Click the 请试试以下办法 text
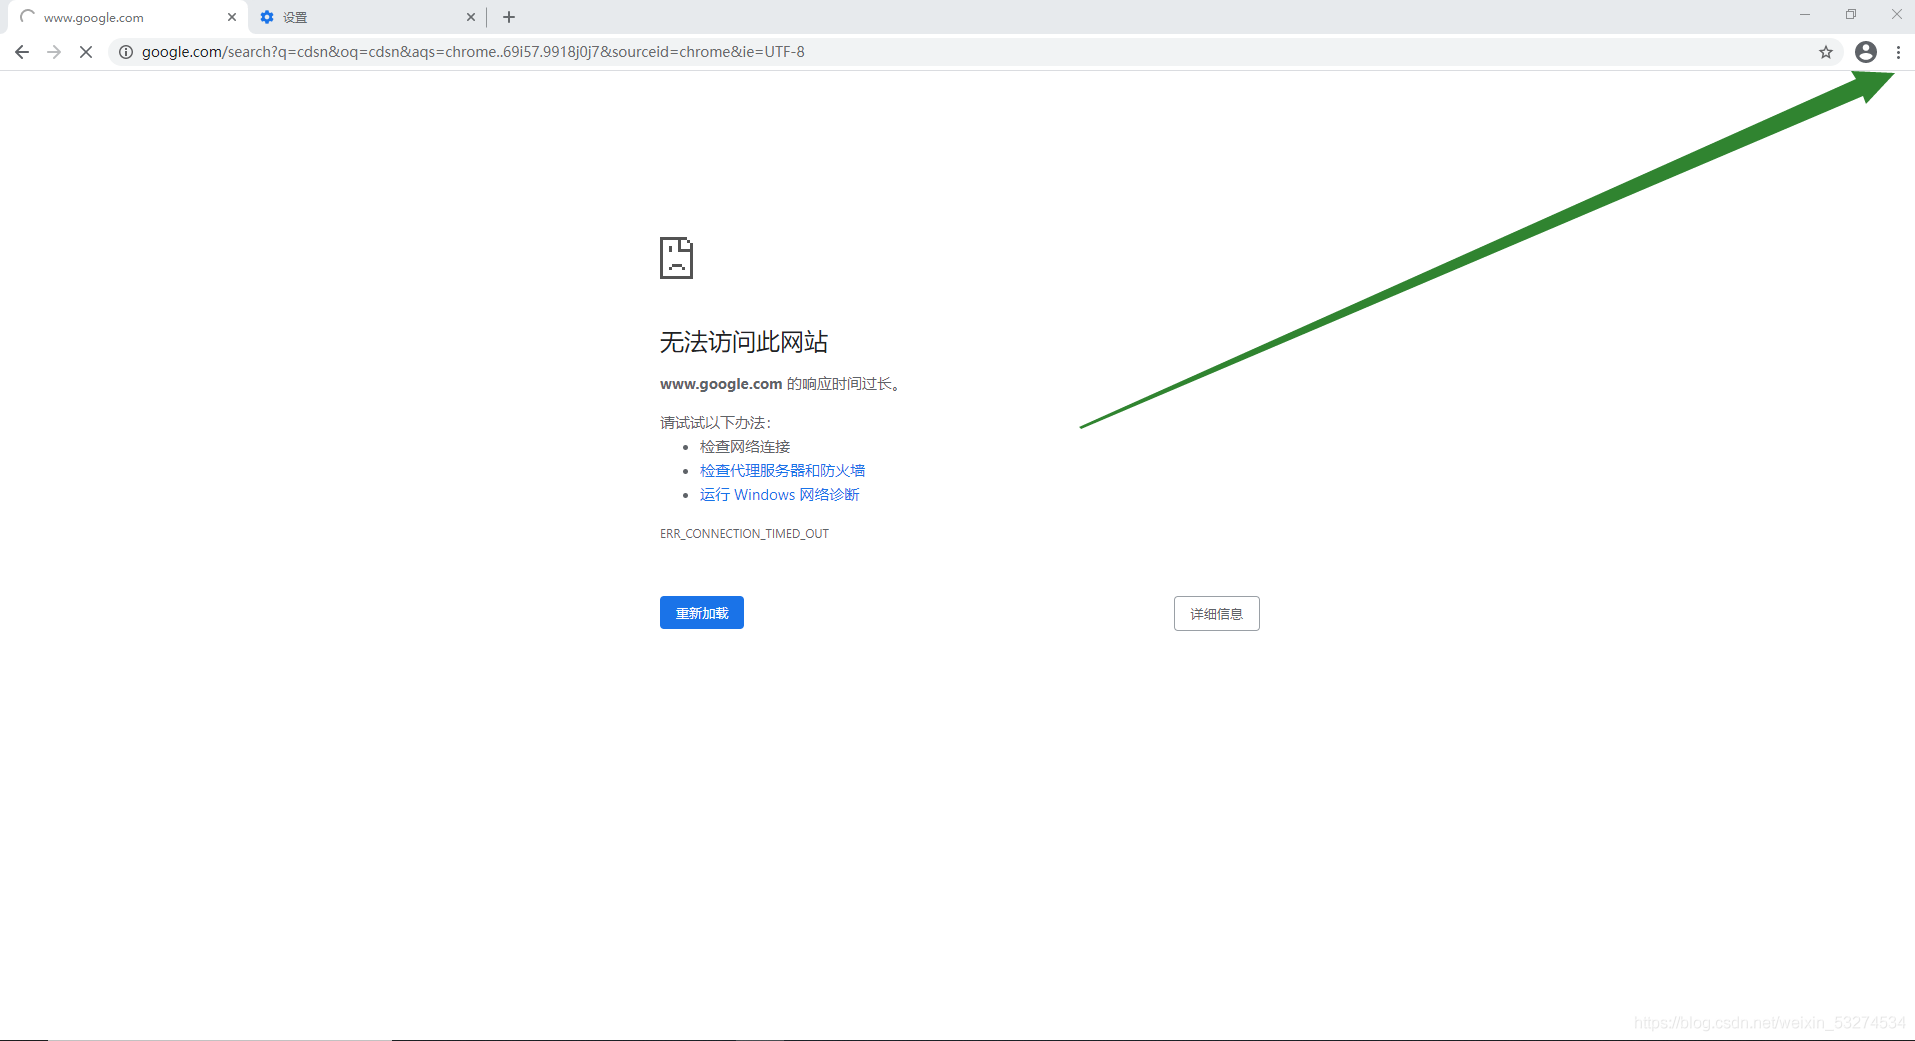 coord(715,423)
